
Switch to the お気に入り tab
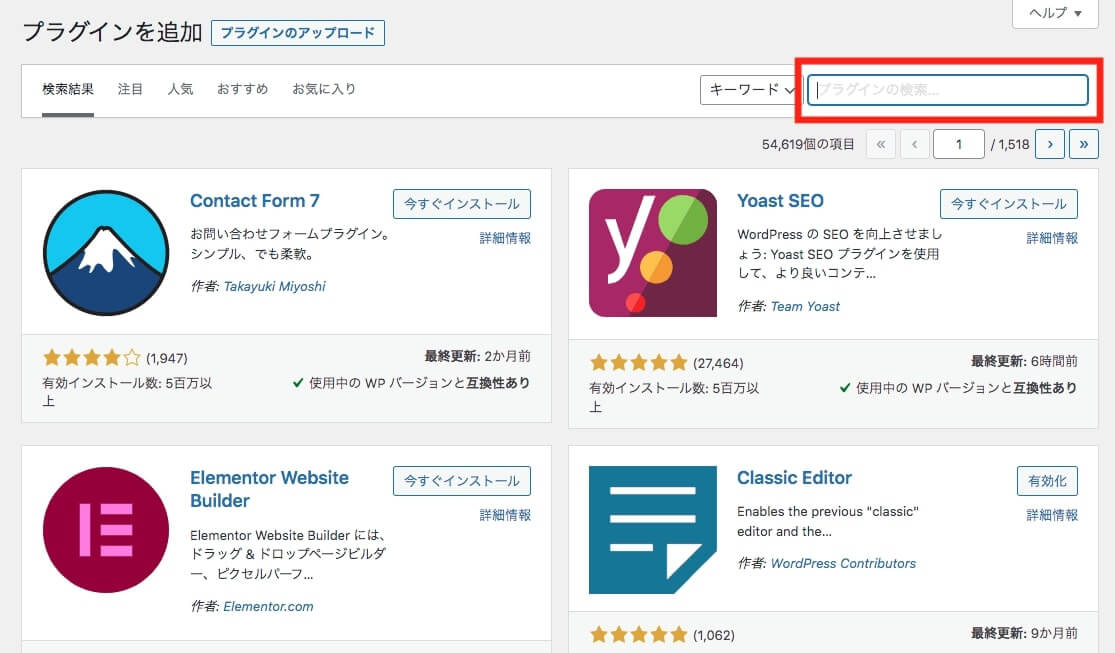(324, 90)
